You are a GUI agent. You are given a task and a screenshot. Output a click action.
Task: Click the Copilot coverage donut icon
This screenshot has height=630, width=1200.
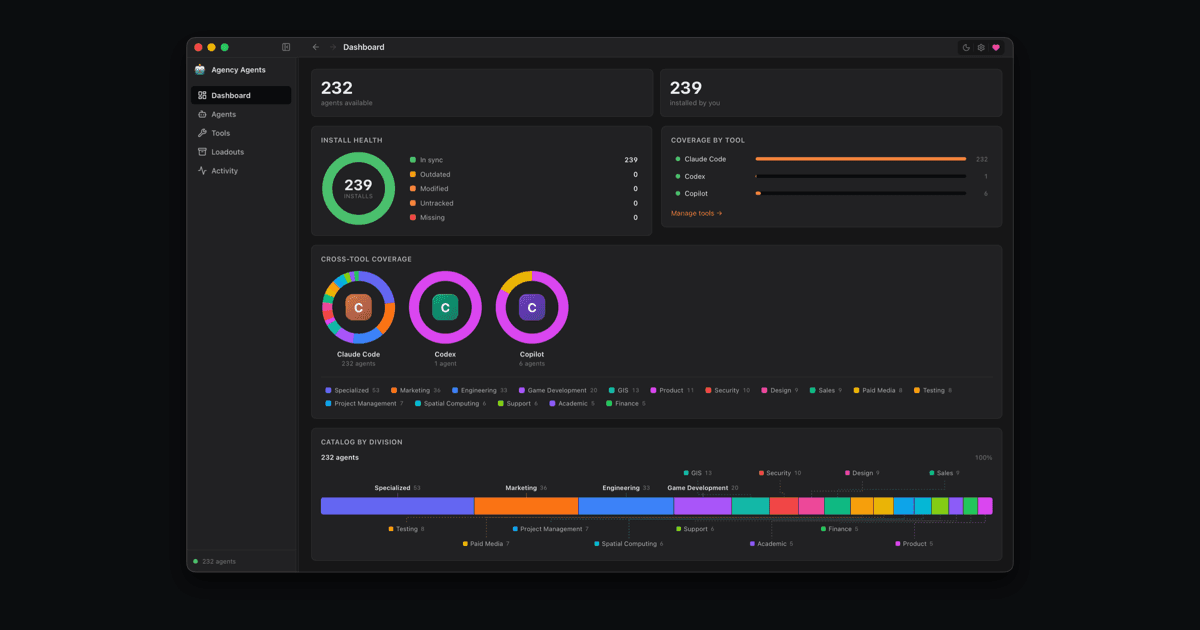(x=532, y=308)
